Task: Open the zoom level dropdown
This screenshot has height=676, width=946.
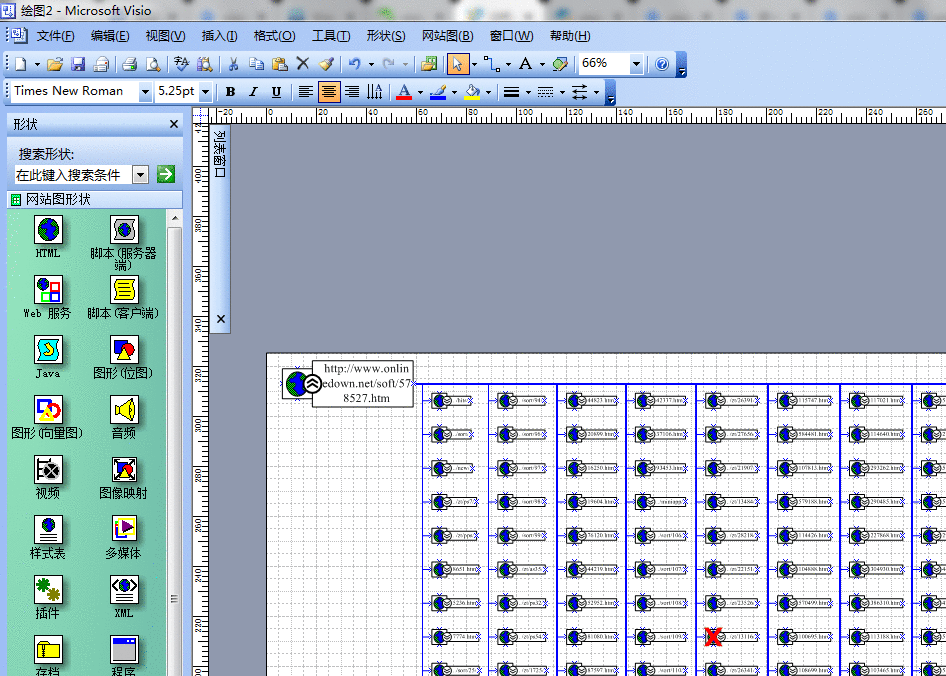Action: point(636,63)
